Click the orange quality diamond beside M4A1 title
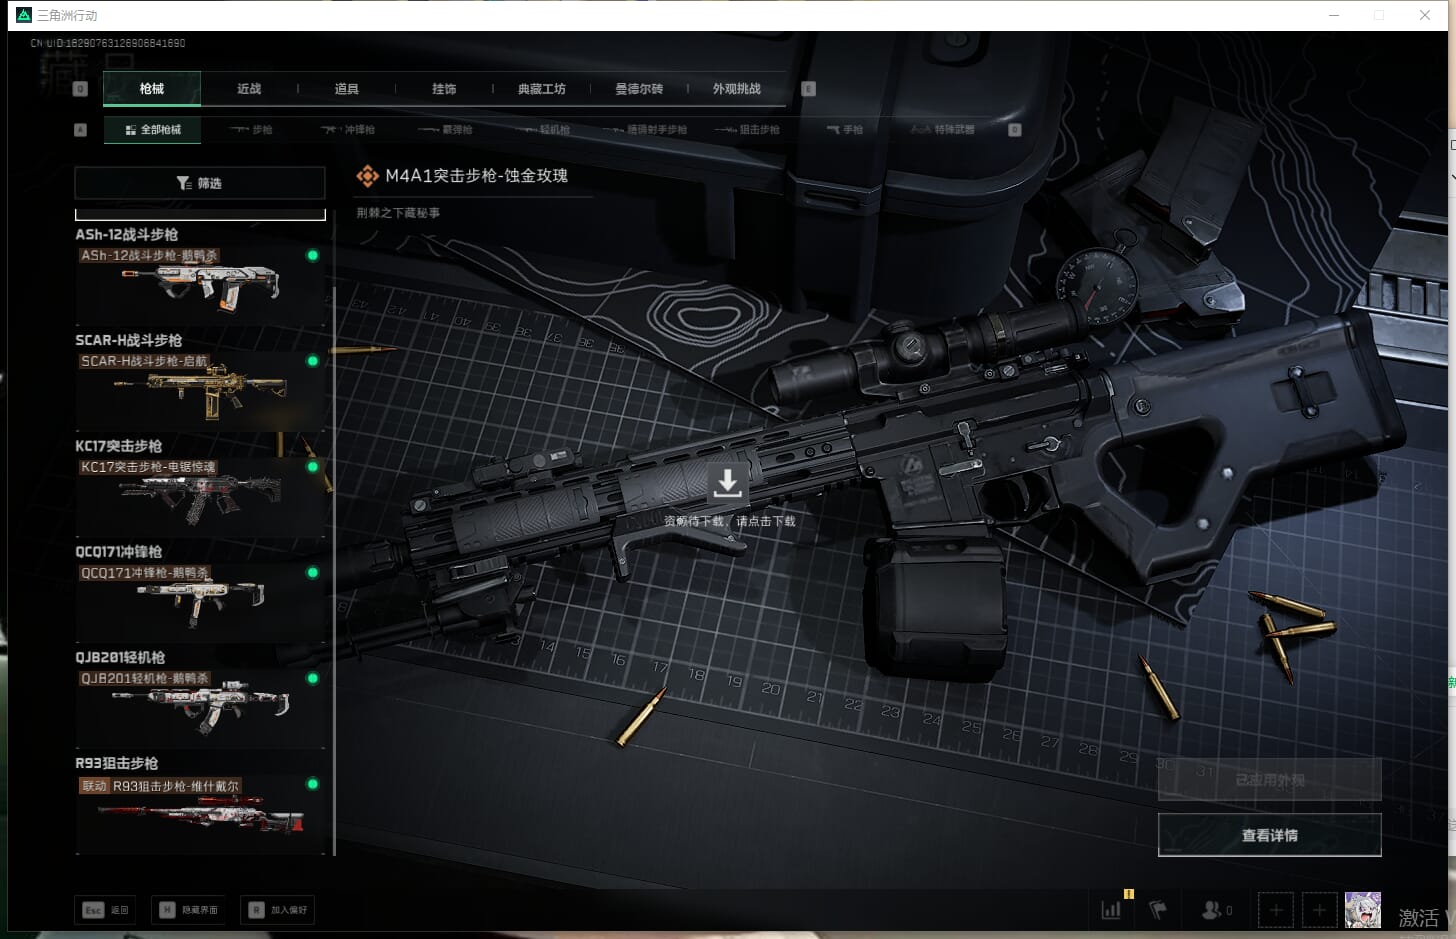 point(367,176)
